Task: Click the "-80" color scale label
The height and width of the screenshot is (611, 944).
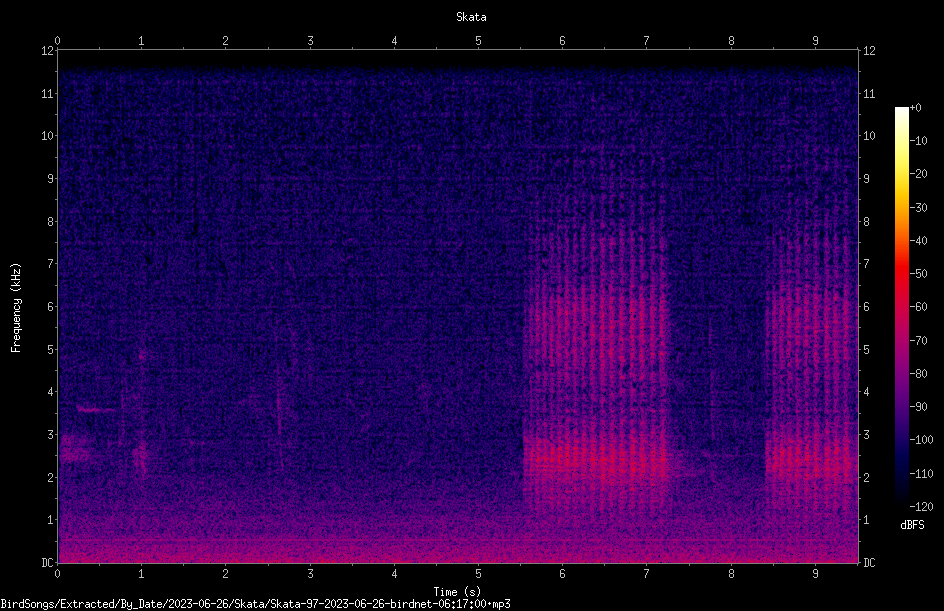Action: (918, 374)
